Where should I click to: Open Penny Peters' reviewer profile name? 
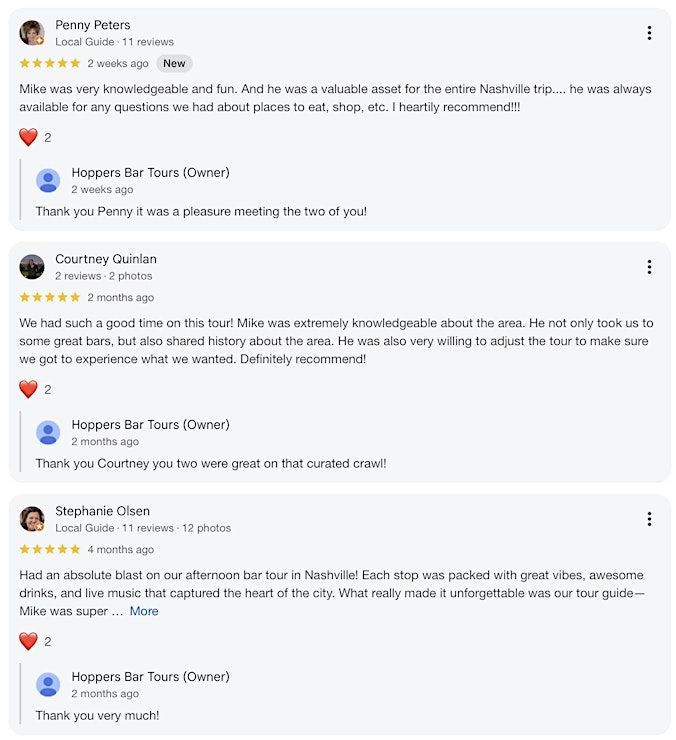(x=93, y=25)
